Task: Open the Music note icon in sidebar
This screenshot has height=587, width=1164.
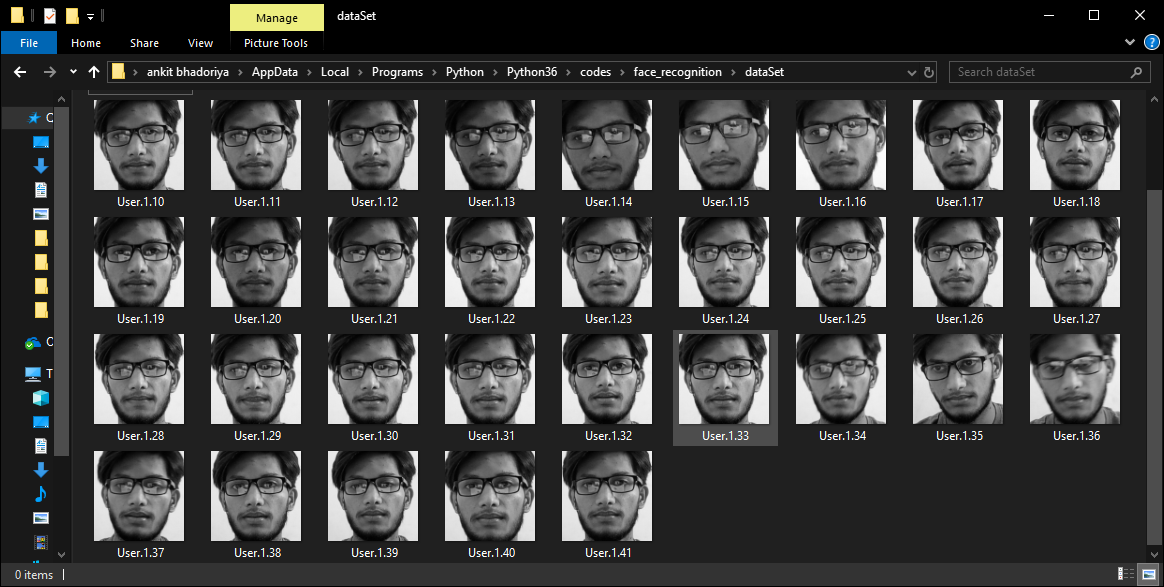Action: pyautogui.click(x=41, y=493)
